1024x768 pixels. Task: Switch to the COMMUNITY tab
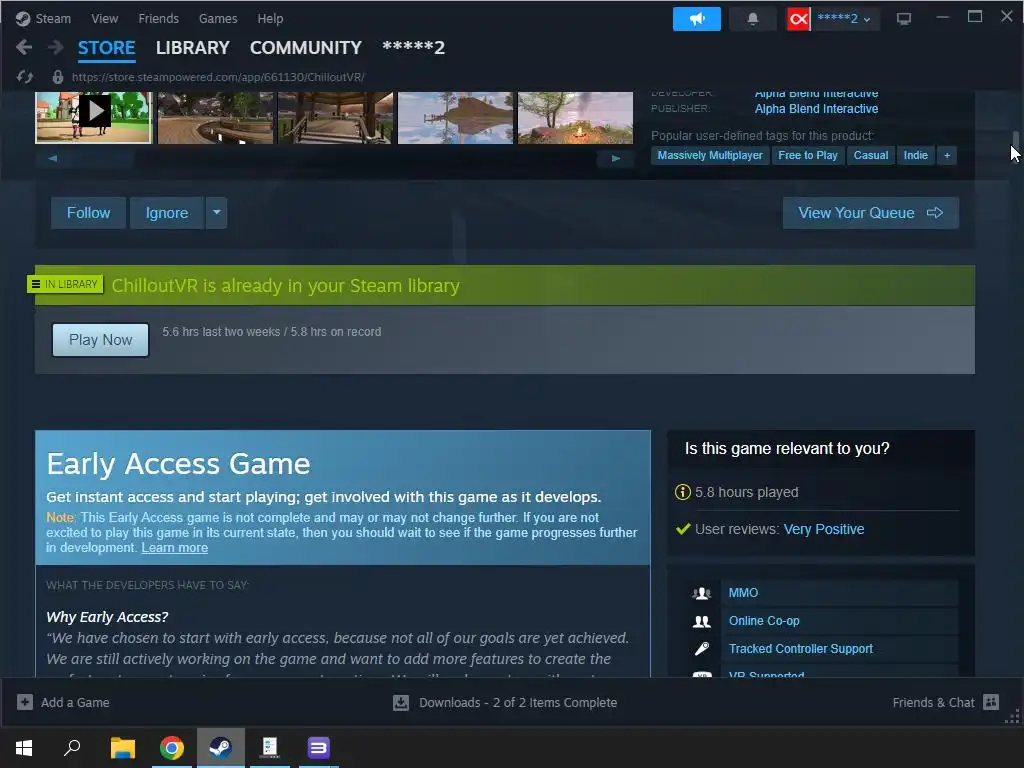pyautogui.click(x=306, y=48)
